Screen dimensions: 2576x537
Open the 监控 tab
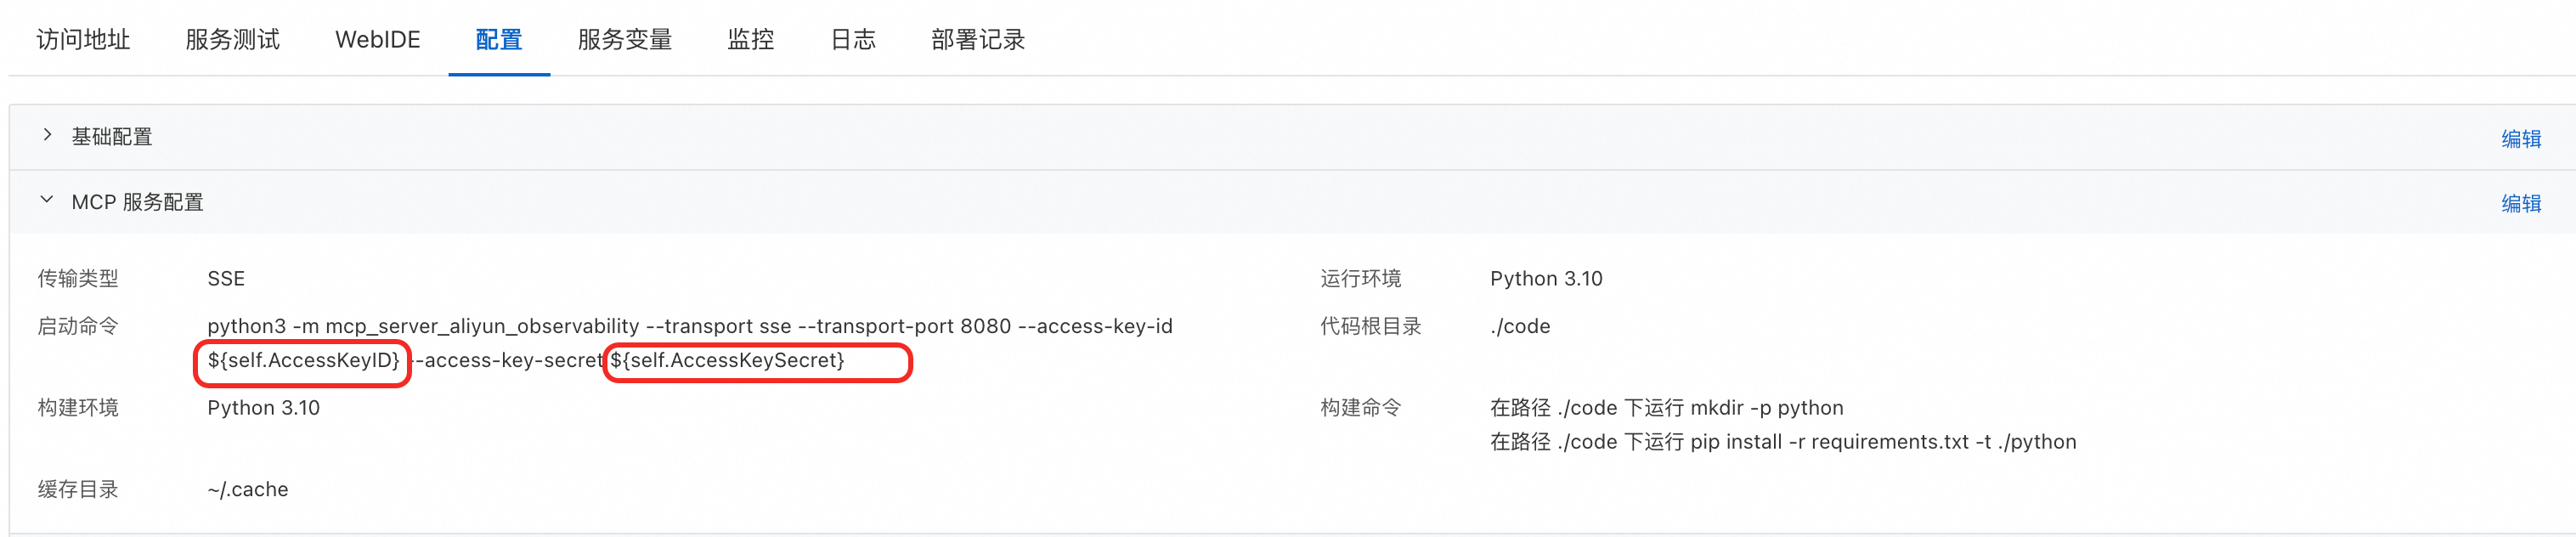750,39
